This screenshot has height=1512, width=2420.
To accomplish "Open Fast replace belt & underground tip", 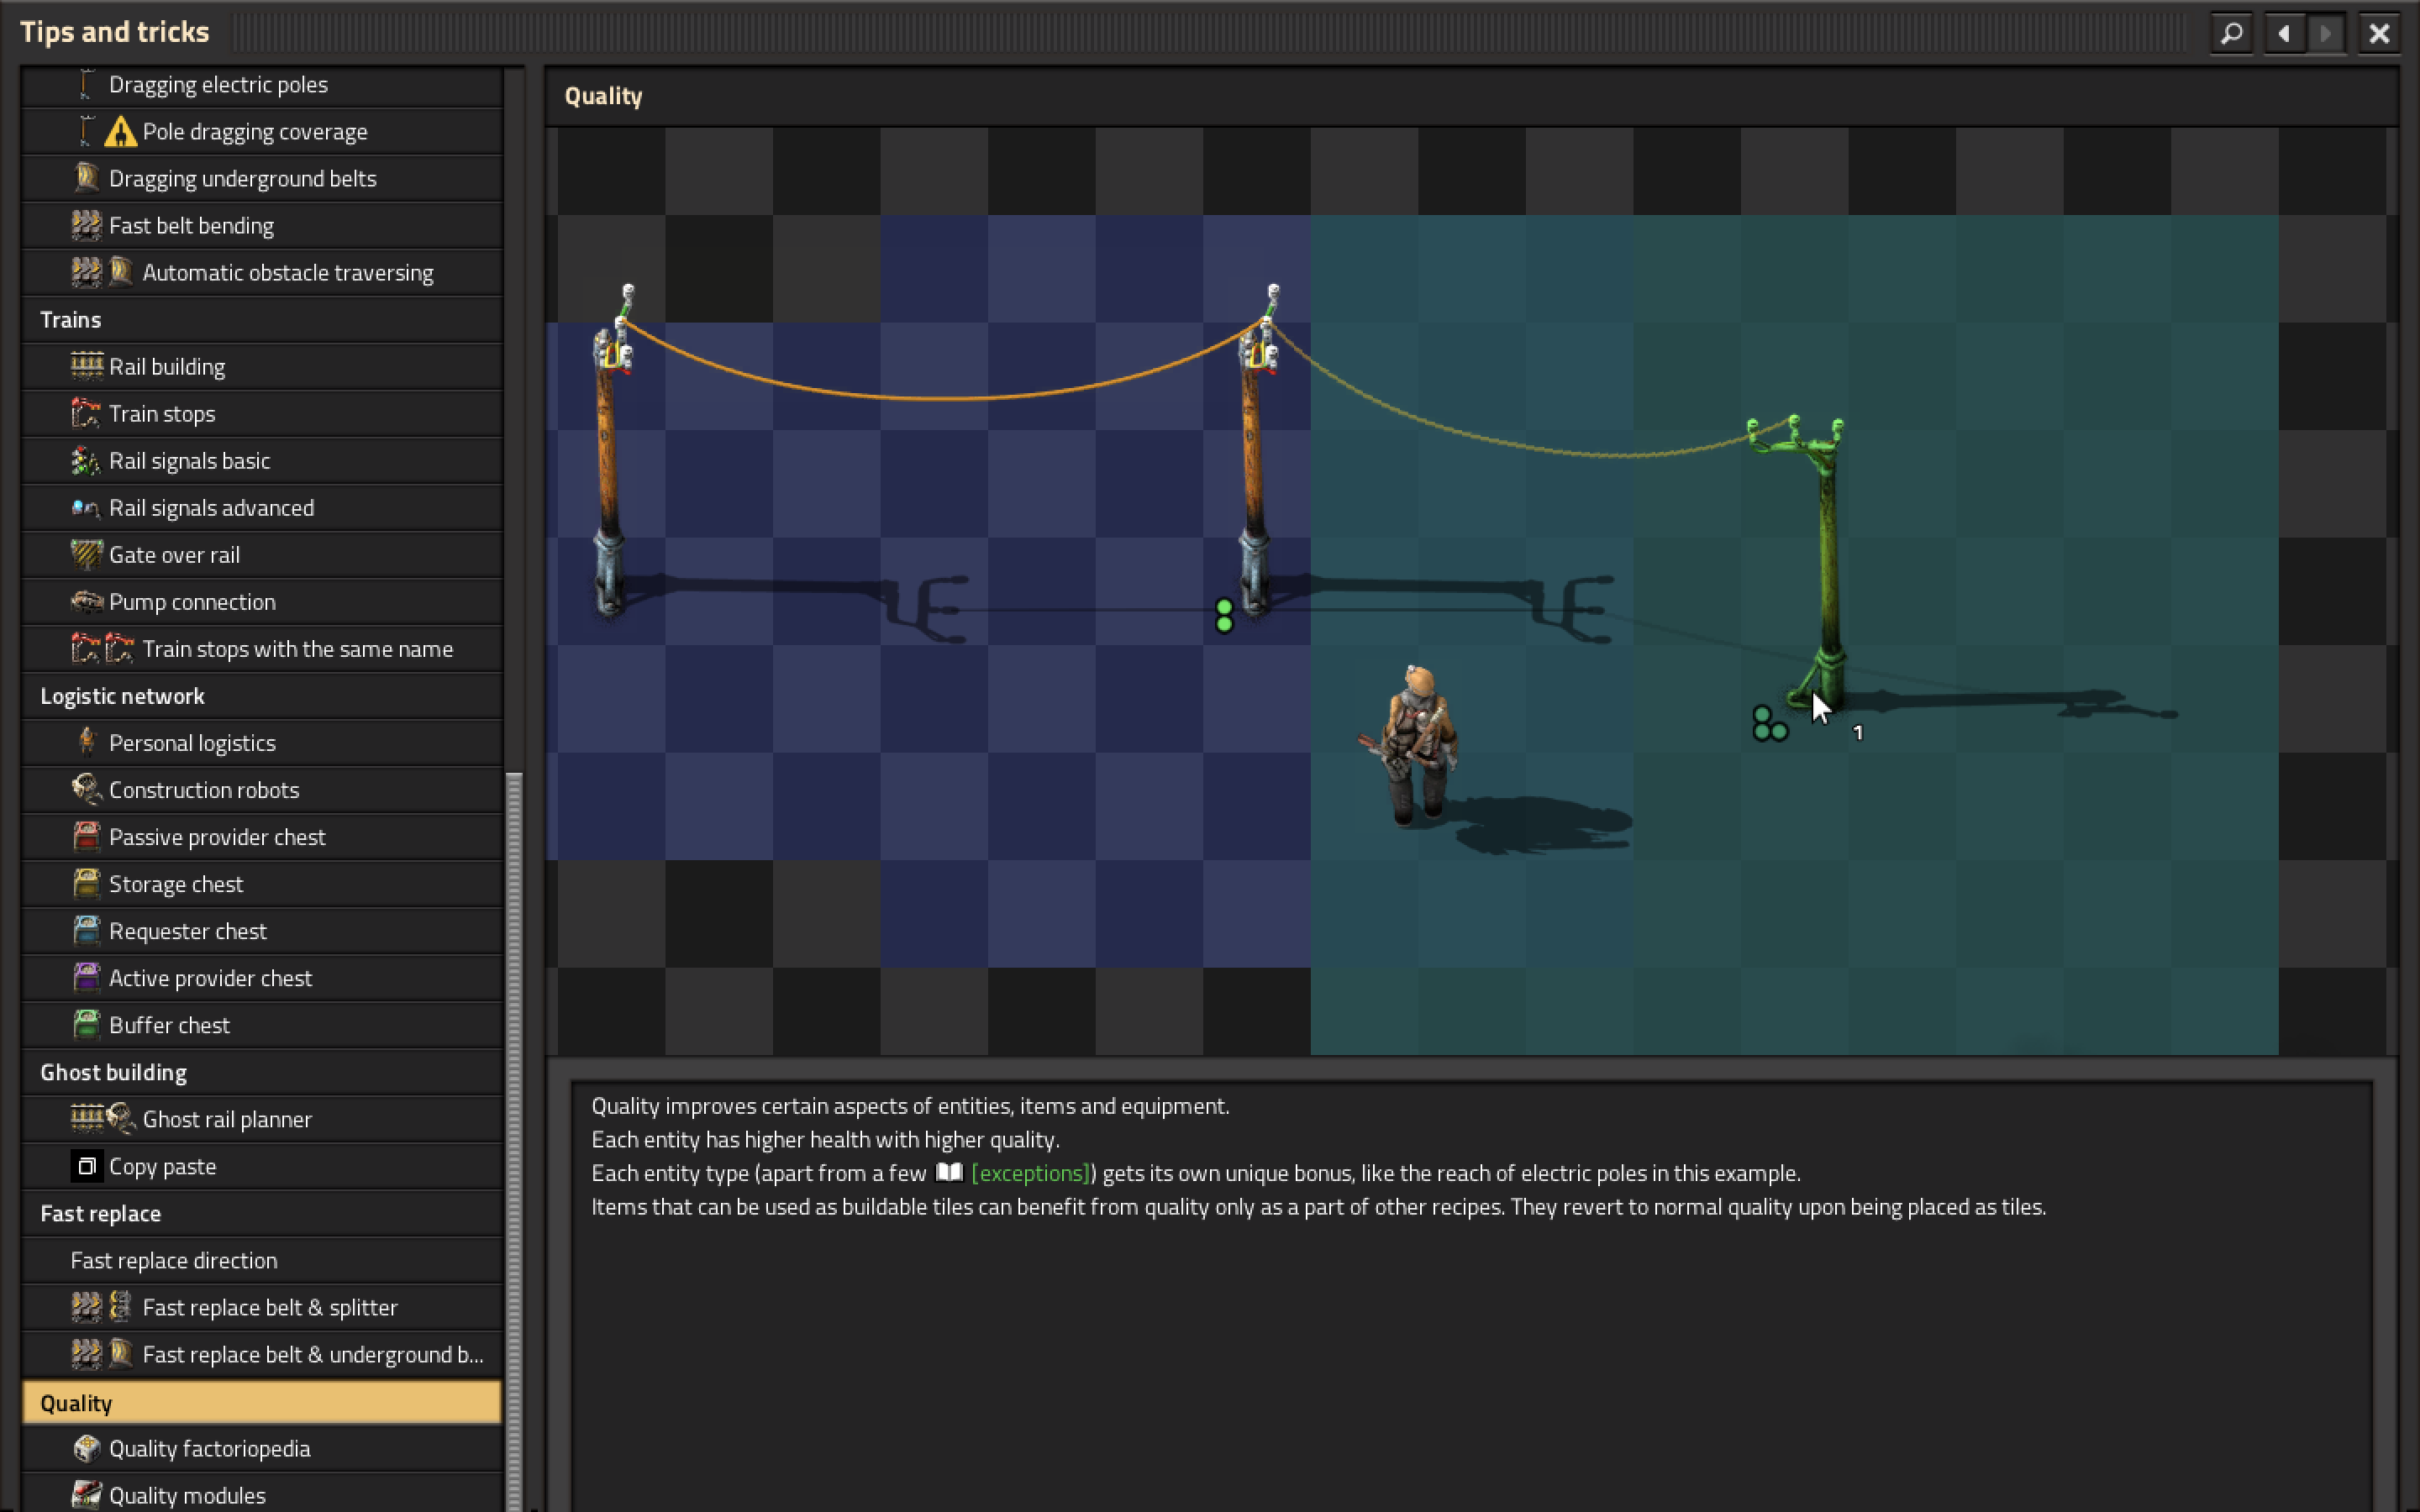I will click(x=262, y=1354).
